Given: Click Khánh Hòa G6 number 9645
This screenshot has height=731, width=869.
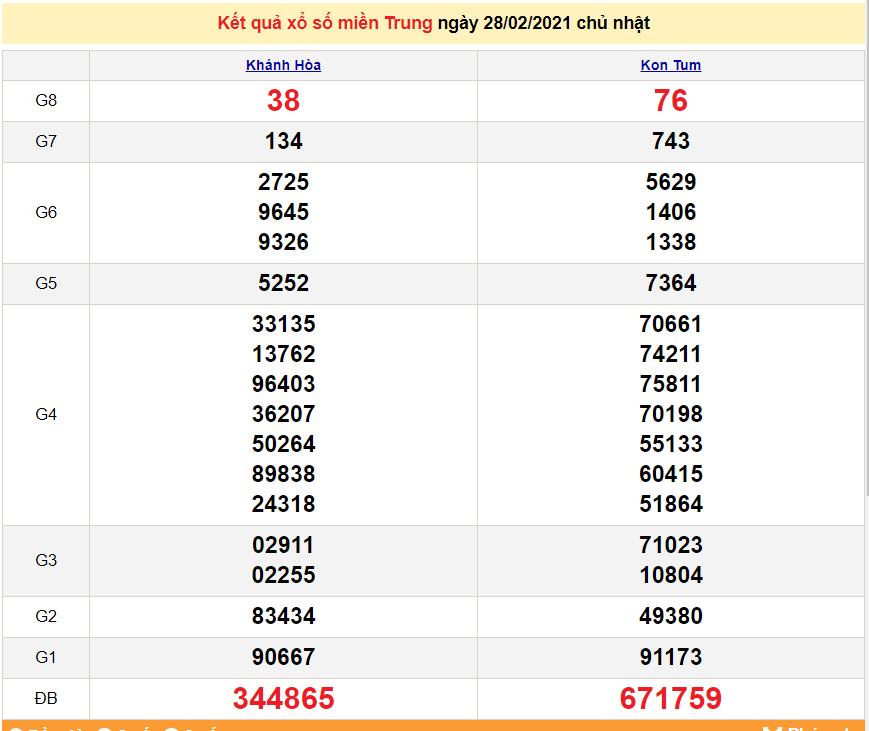Looking at the screenshot, I should point(283,213).
